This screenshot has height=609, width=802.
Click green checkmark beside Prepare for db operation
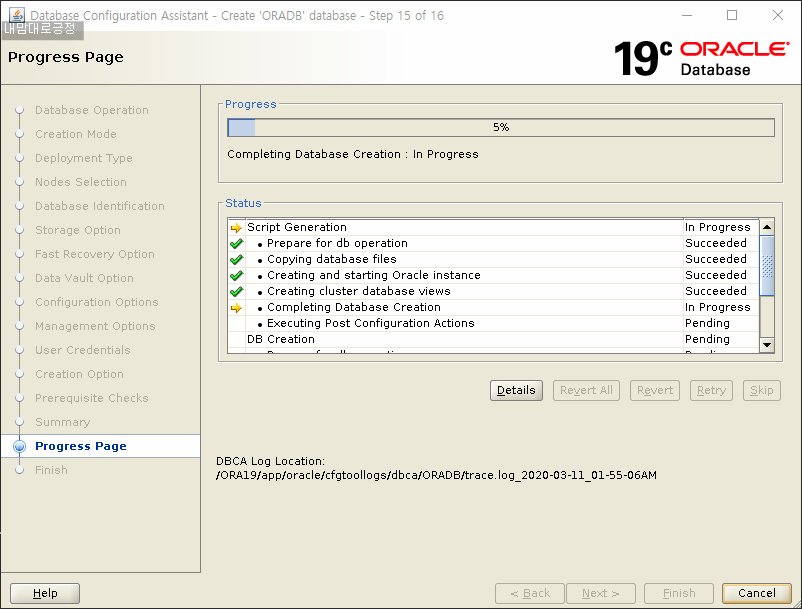tap(236, 243)
